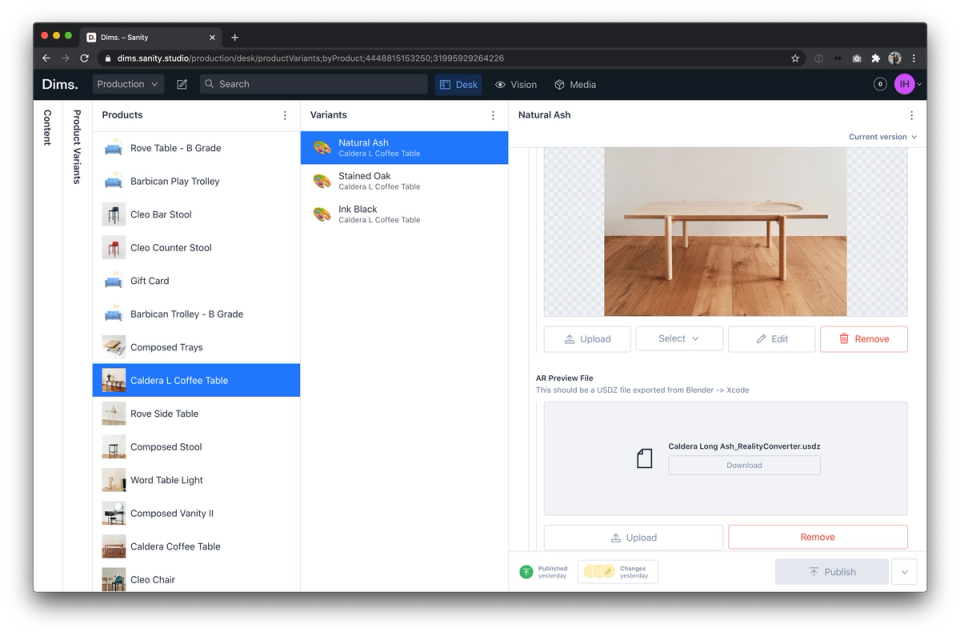
Task: Select the Content vertical pane tab
Action: coord(47,127)
